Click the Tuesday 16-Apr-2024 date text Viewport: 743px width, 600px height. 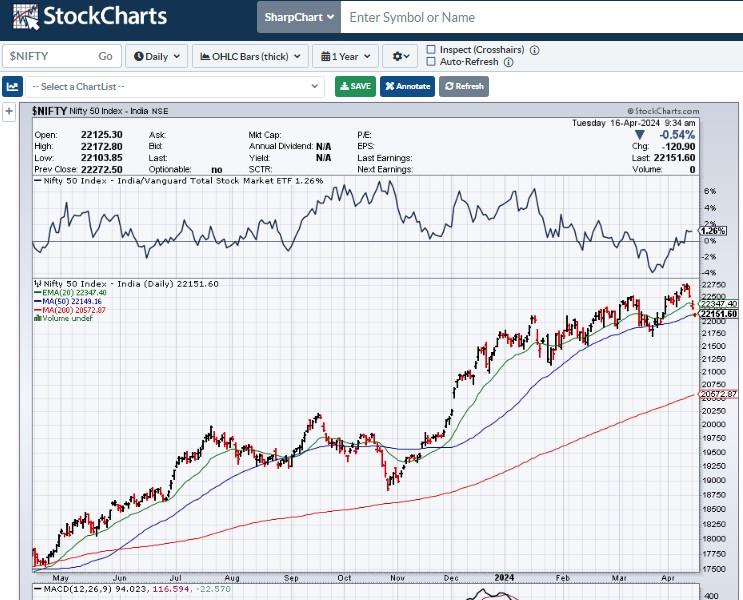coord(616,123)
